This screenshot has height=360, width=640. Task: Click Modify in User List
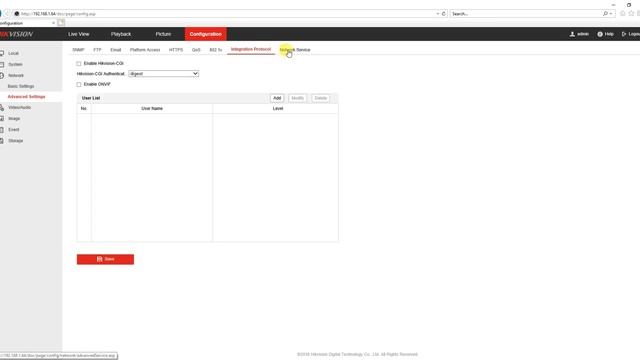click(297, 98)
